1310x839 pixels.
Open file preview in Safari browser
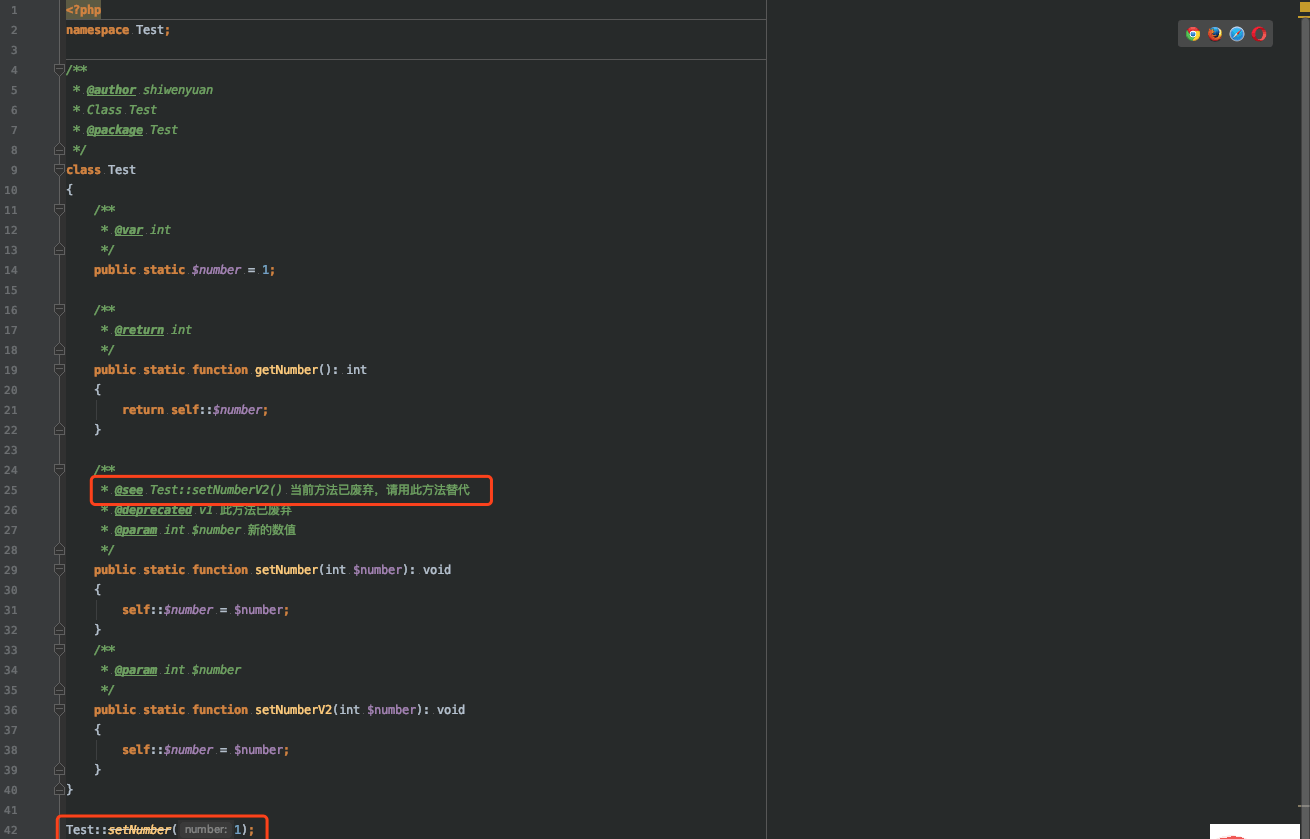point(1237,33)
